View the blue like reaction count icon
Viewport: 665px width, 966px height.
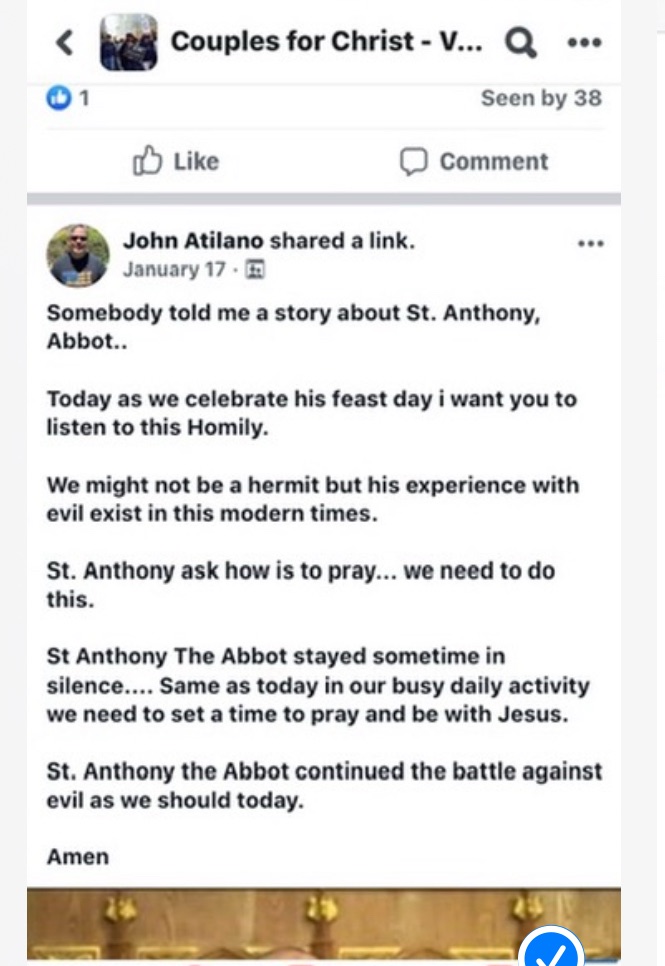coord(60,98)
